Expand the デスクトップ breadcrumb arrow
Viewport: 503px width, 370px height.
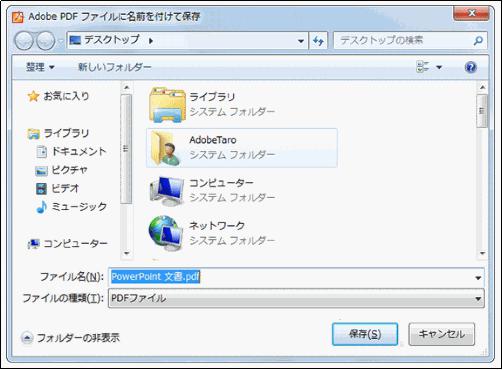(151, 41)
